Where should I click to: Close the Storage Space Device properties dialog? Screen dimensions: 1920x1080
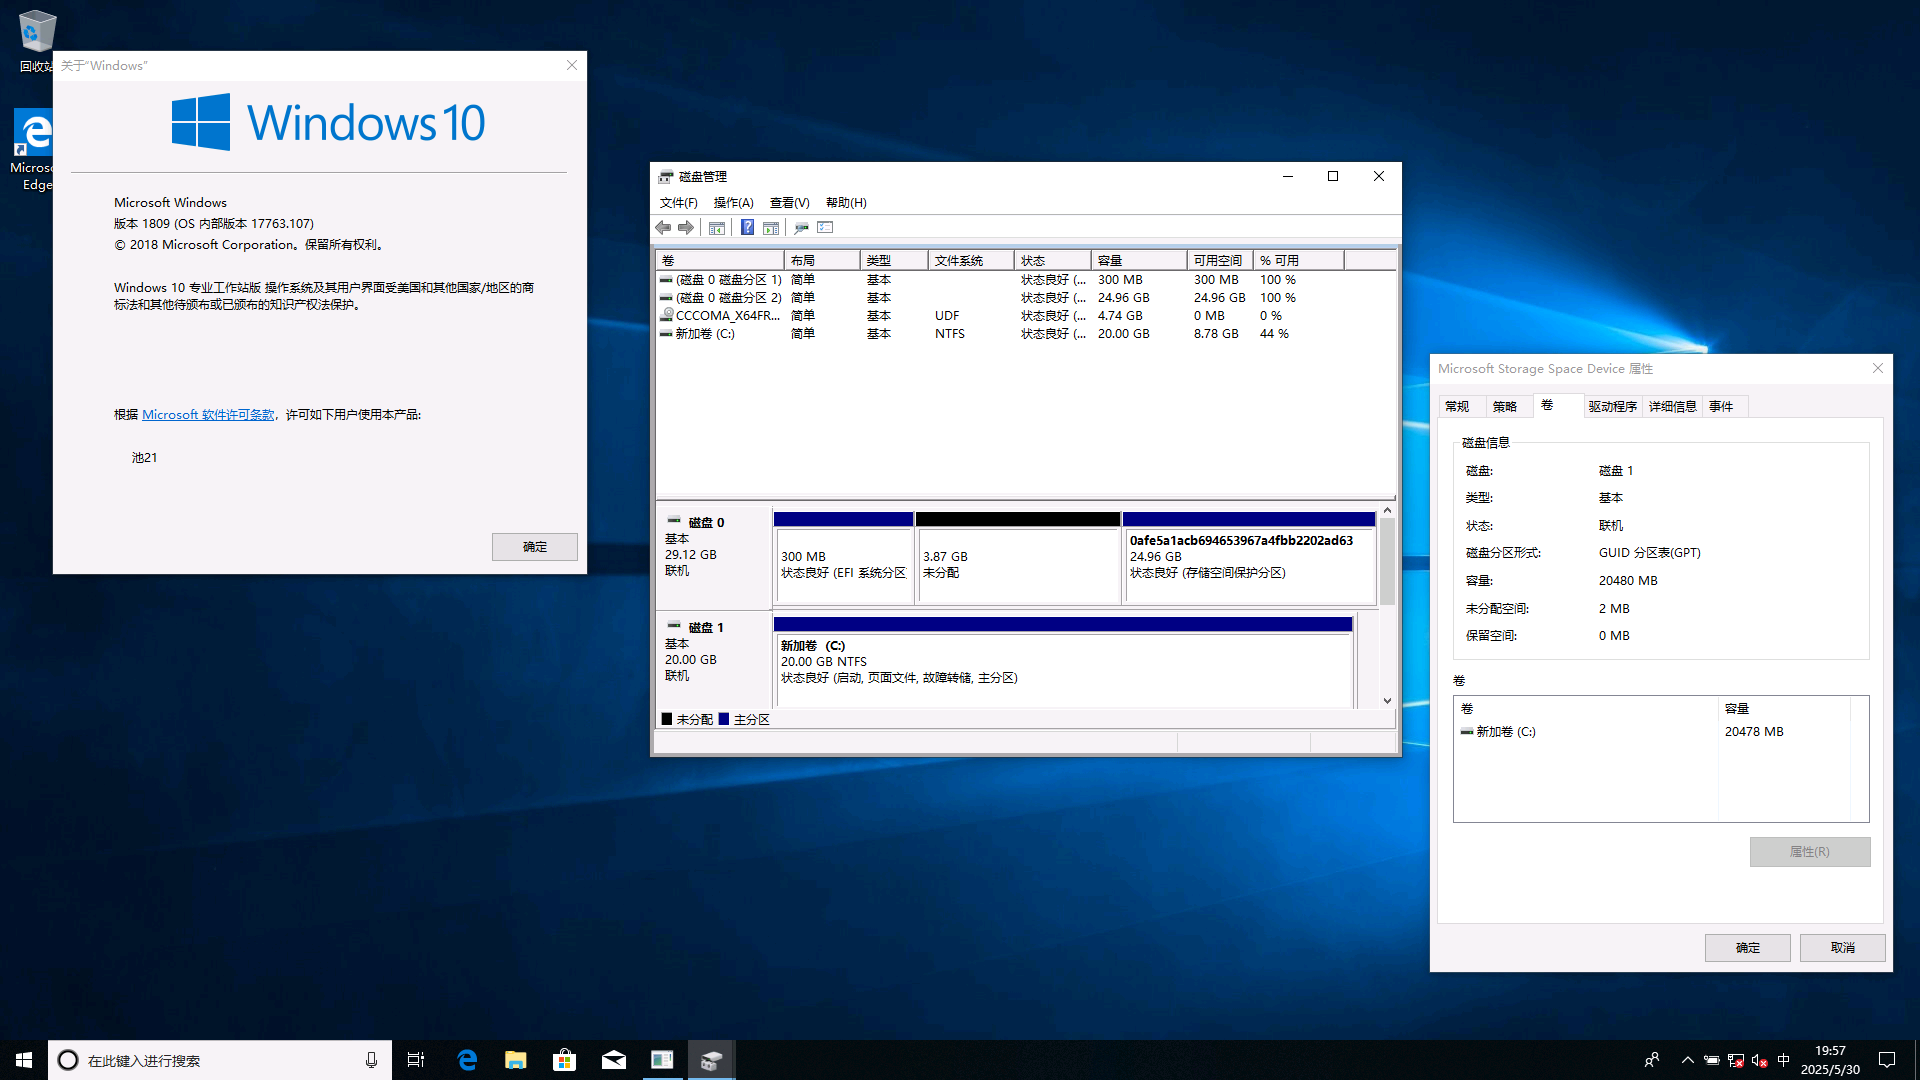coord(1878,369)
